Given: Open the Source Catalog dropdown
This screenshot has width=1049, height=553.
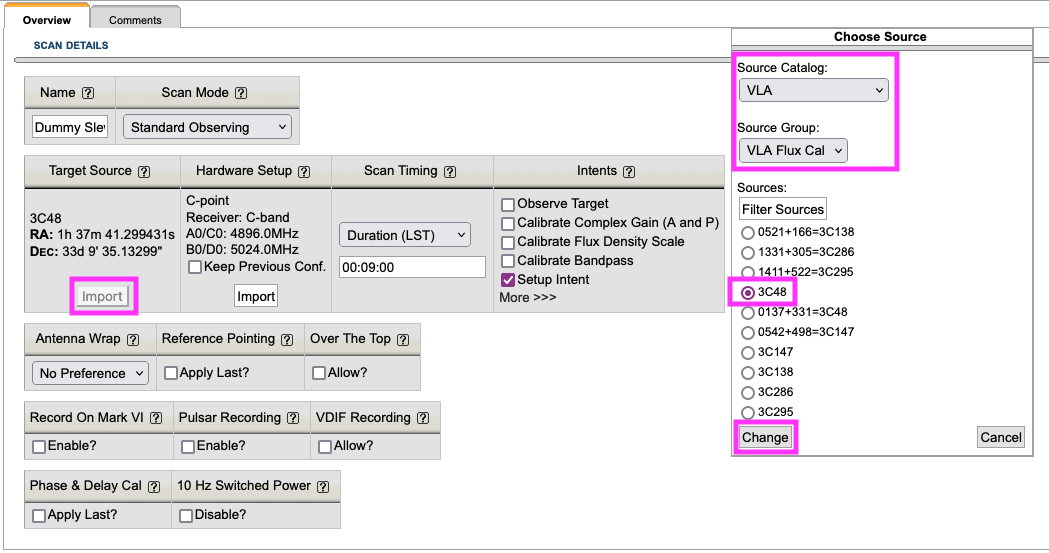Looking at the screenshot, I should (x=814, y=90).
